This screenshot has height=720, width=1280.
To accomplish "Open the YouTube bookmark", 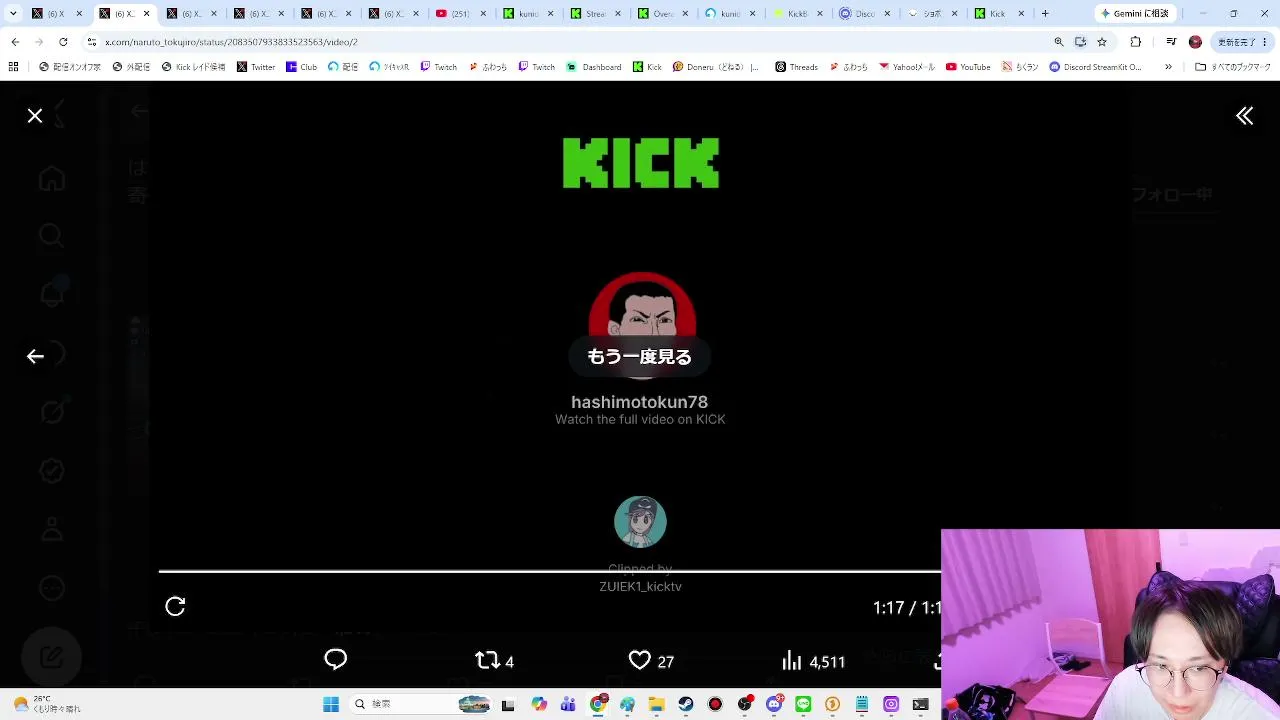I will pos(967,67).
